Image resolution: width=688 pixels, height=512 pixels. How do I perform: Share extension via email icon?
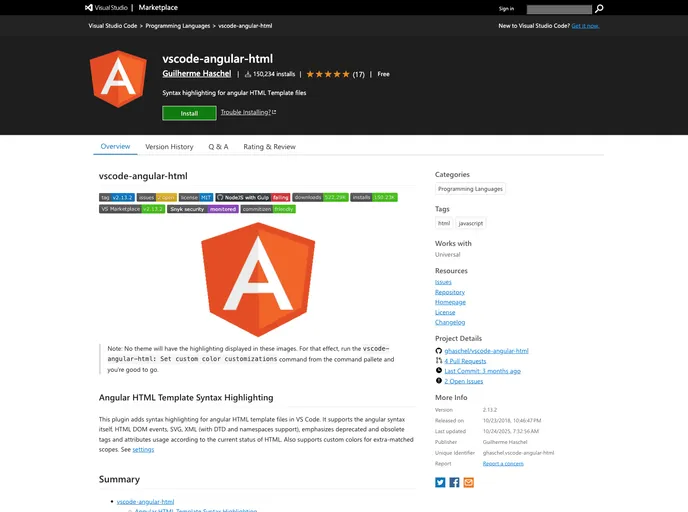click(468, 482)
